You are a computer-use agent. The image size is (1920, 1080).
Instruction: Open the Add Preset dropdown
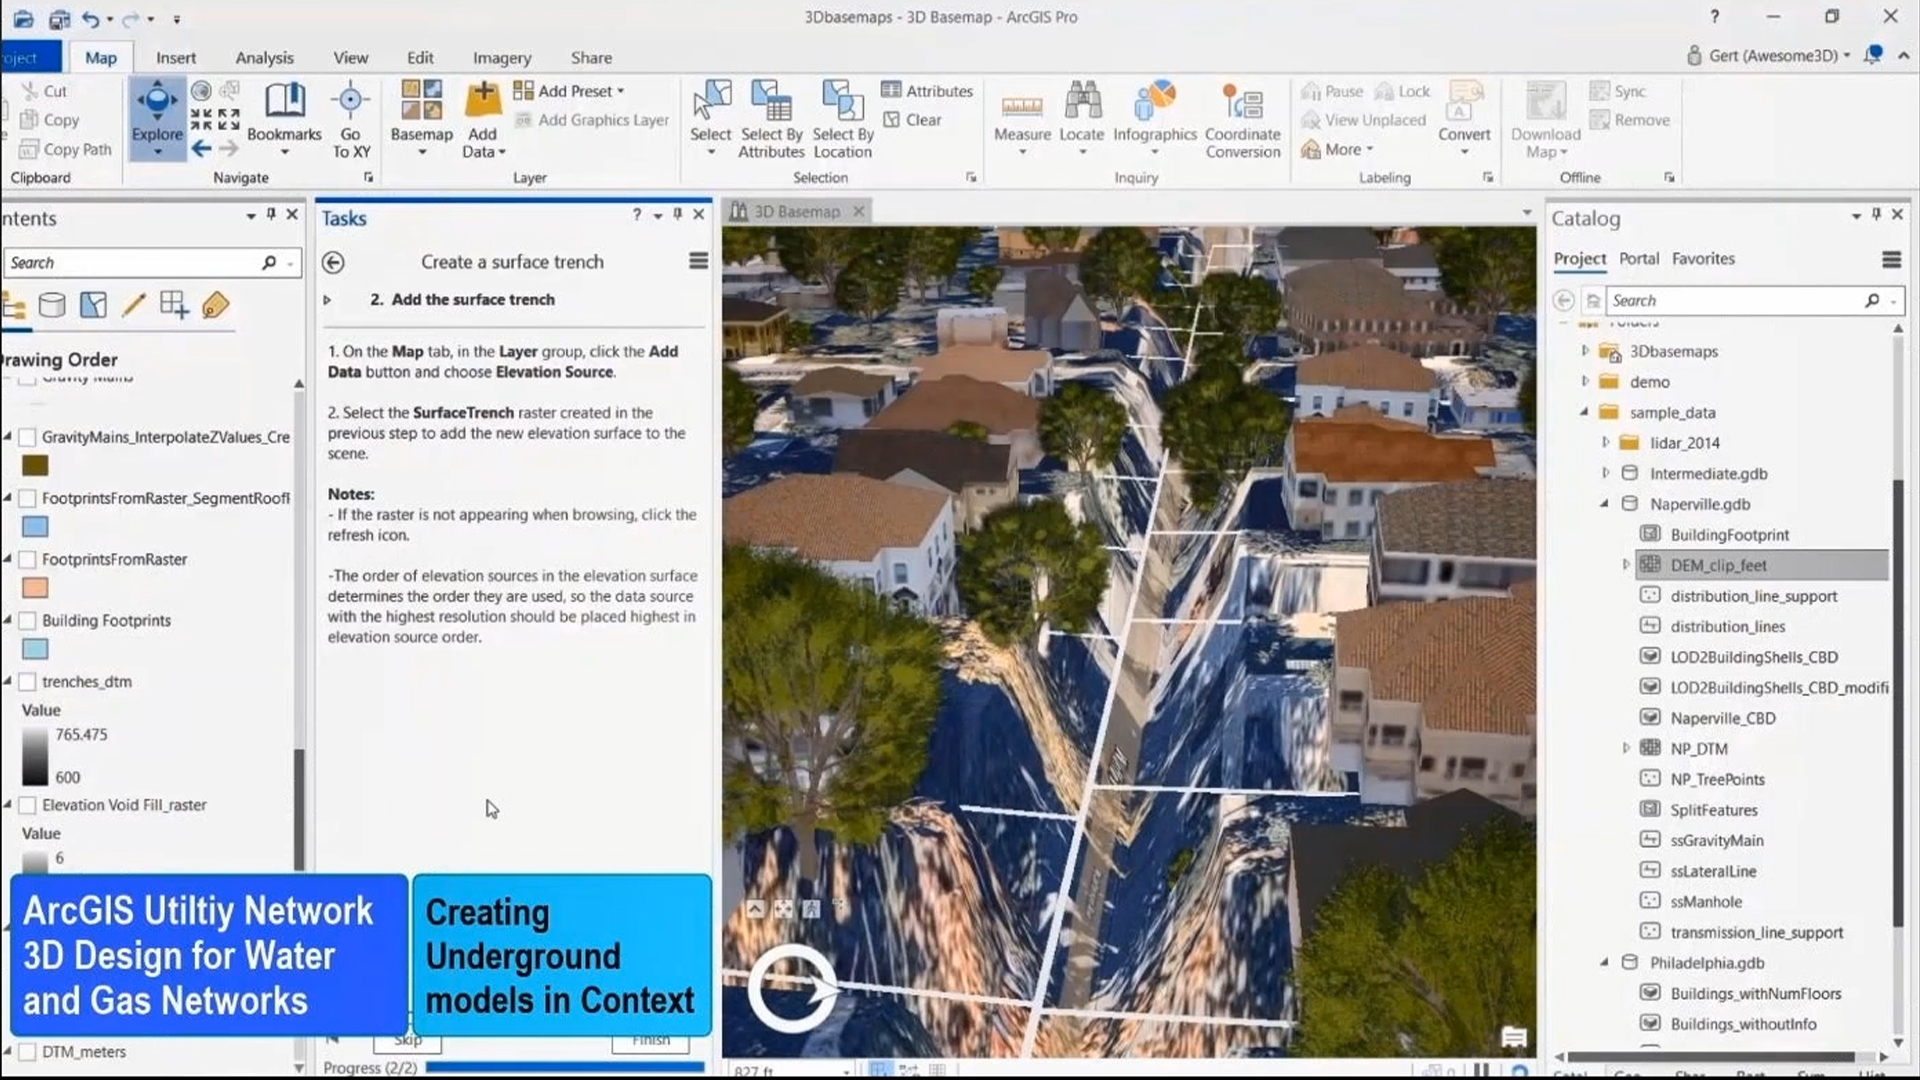pyautogui.click(x=574, y=91)
